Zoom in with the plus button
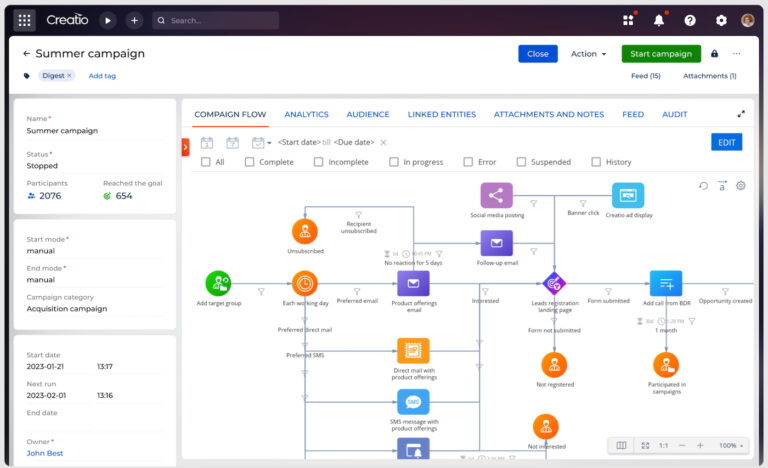This screenshot has height=468, width=768. [700, 445]
